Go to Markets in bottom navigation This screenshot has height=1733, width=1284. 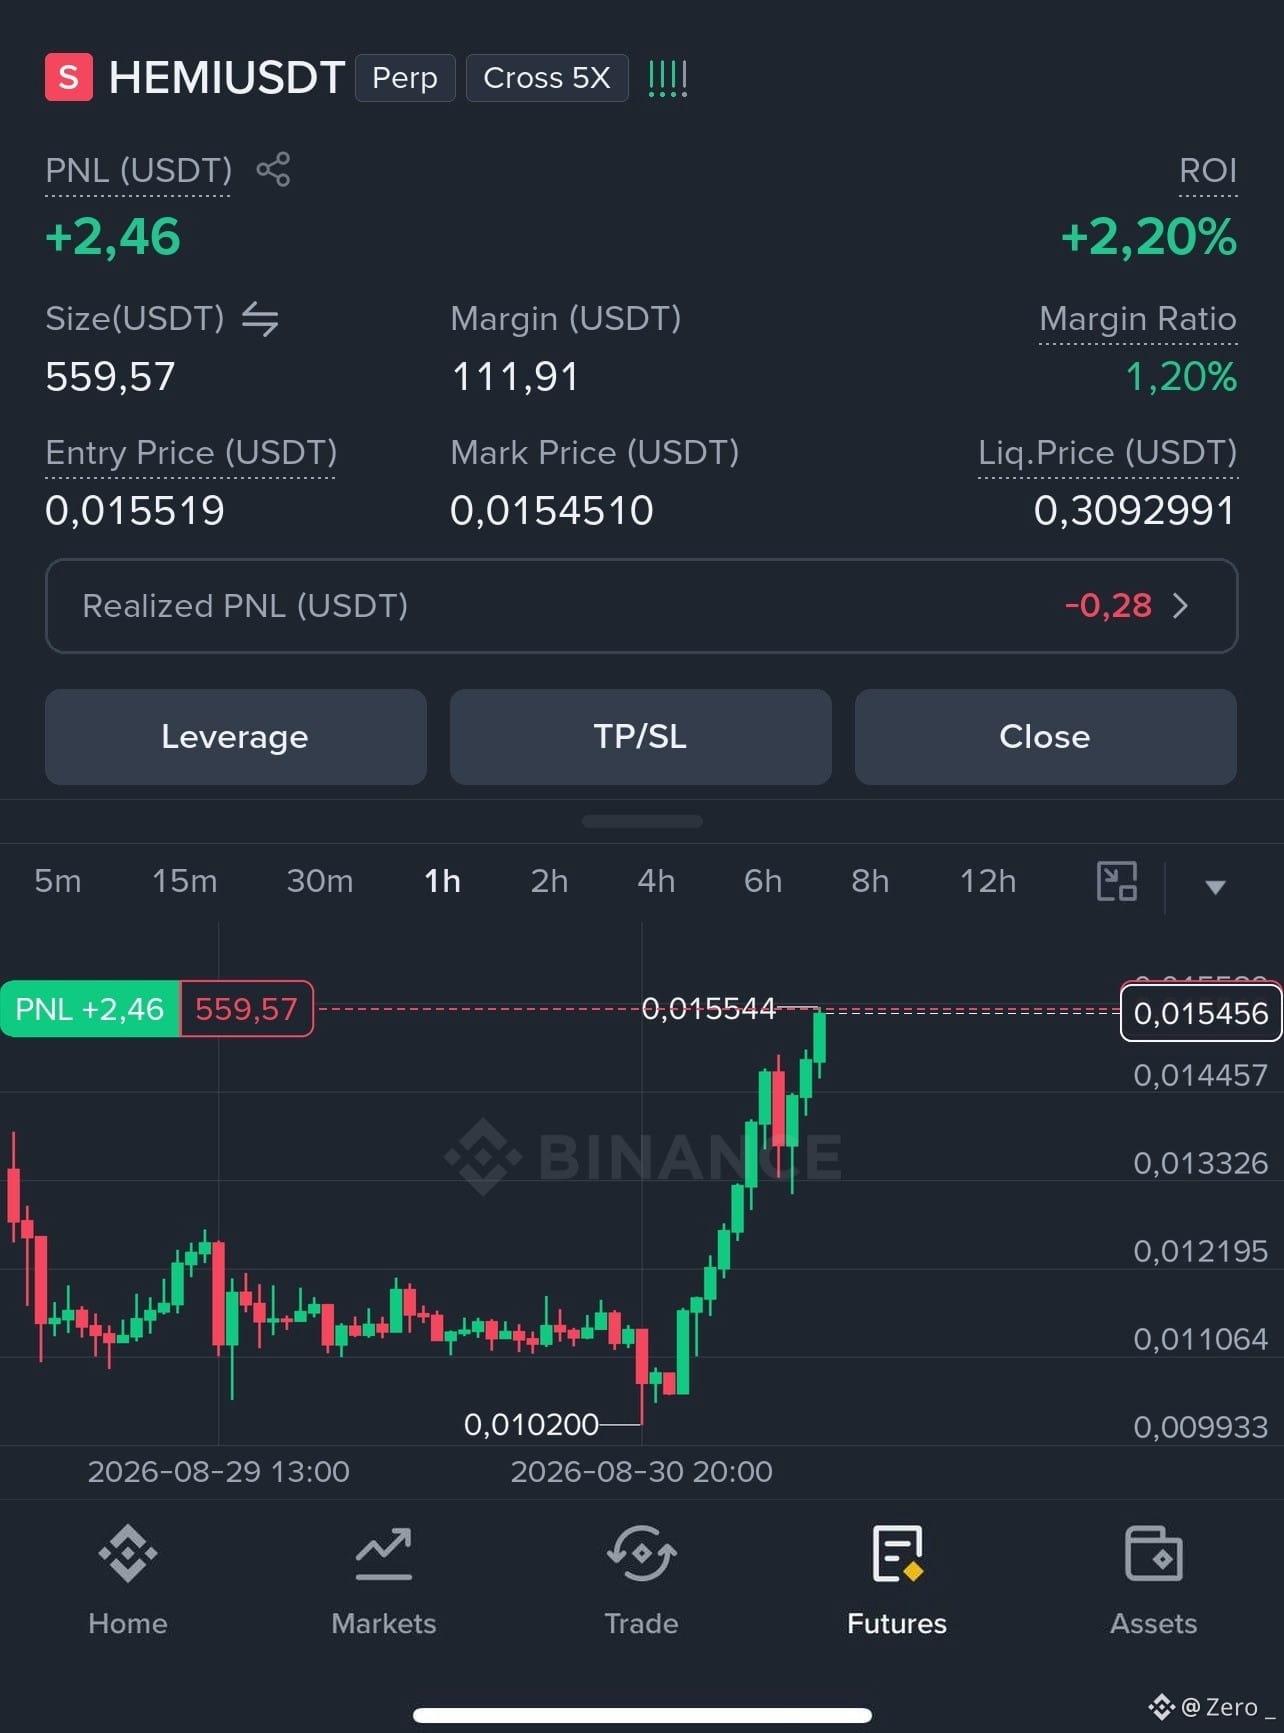point(384,1580)
